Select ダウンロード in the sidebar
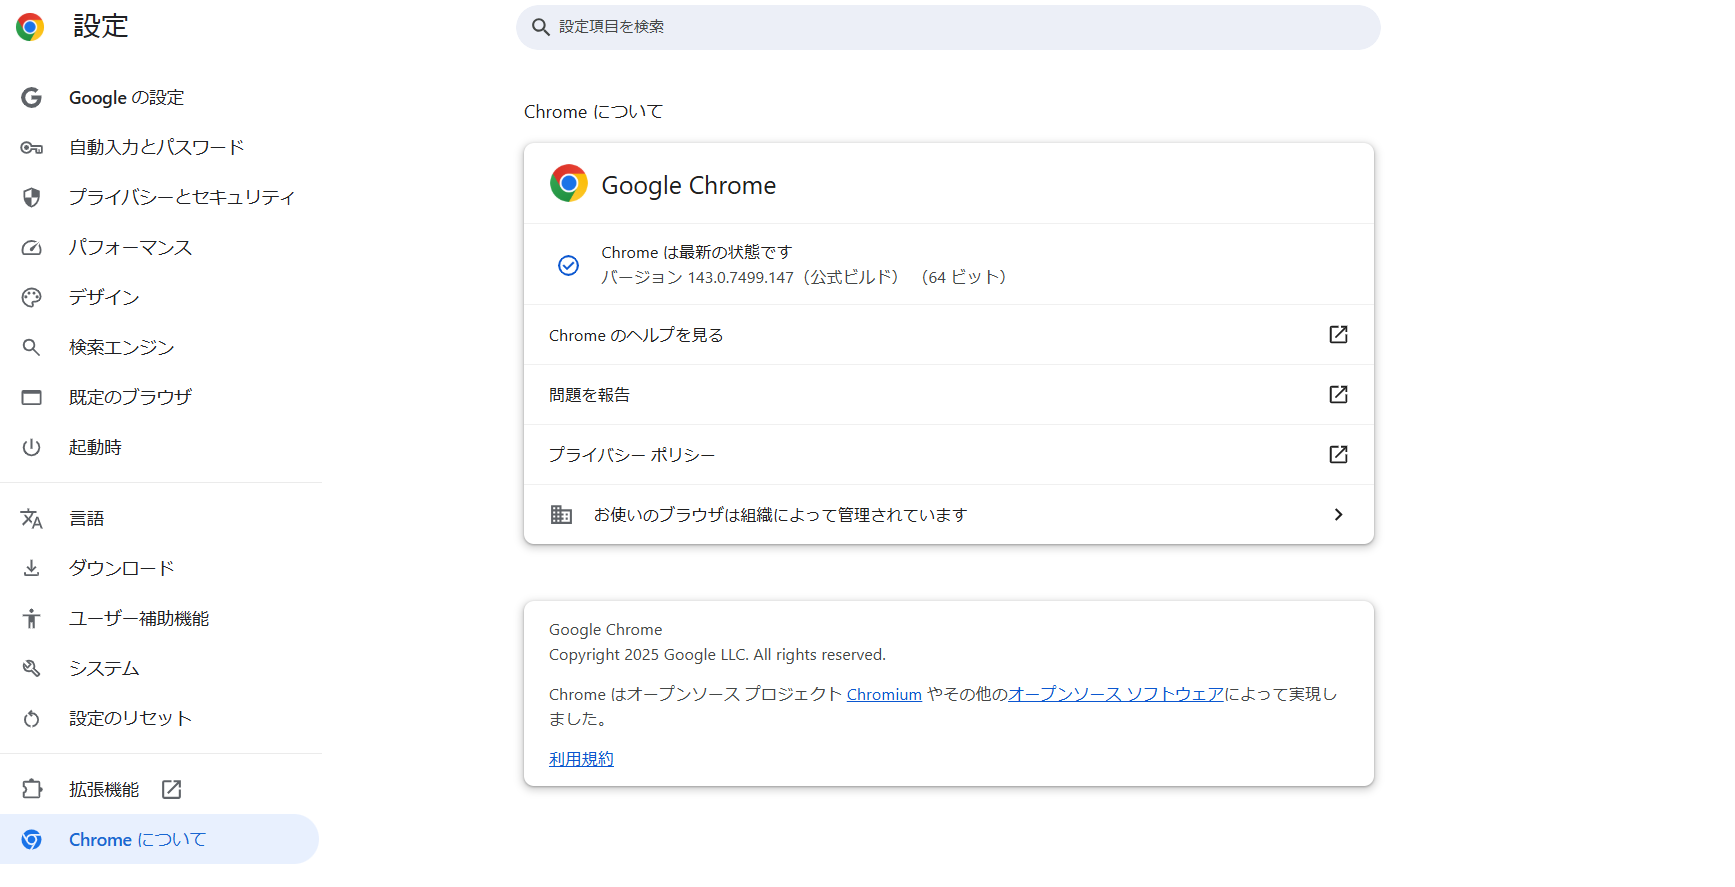The width and height of the screenshot is (1735, 887). pos(121,569)
